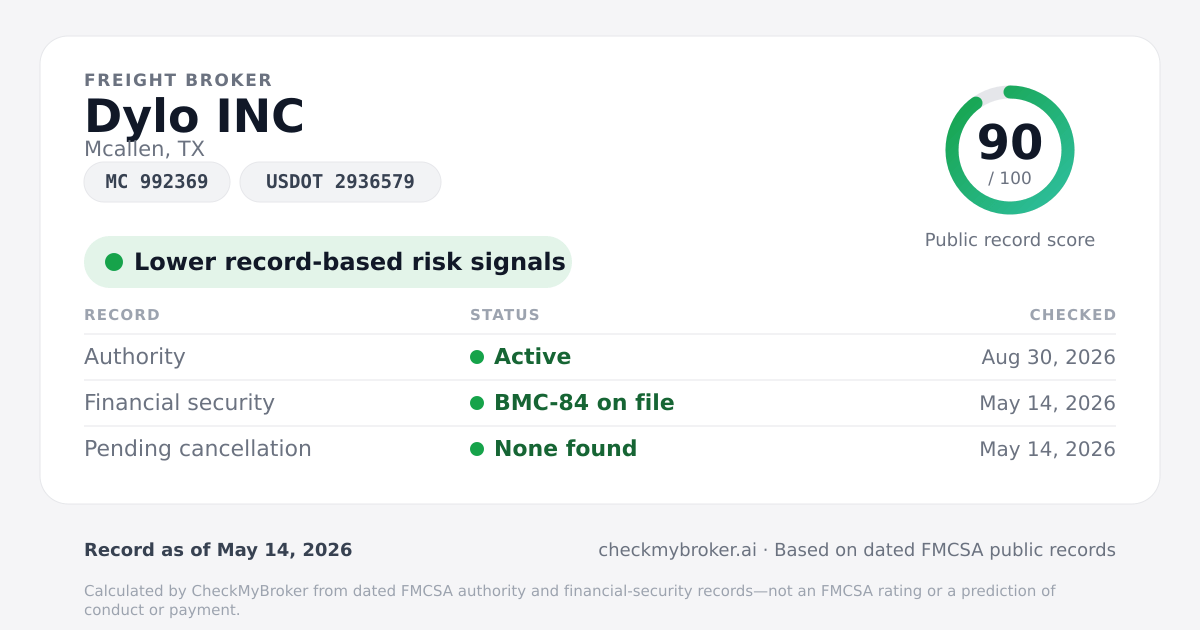1200x630 pixels.
Task: Select the Authority record row
Action: [x=600, y=357]
